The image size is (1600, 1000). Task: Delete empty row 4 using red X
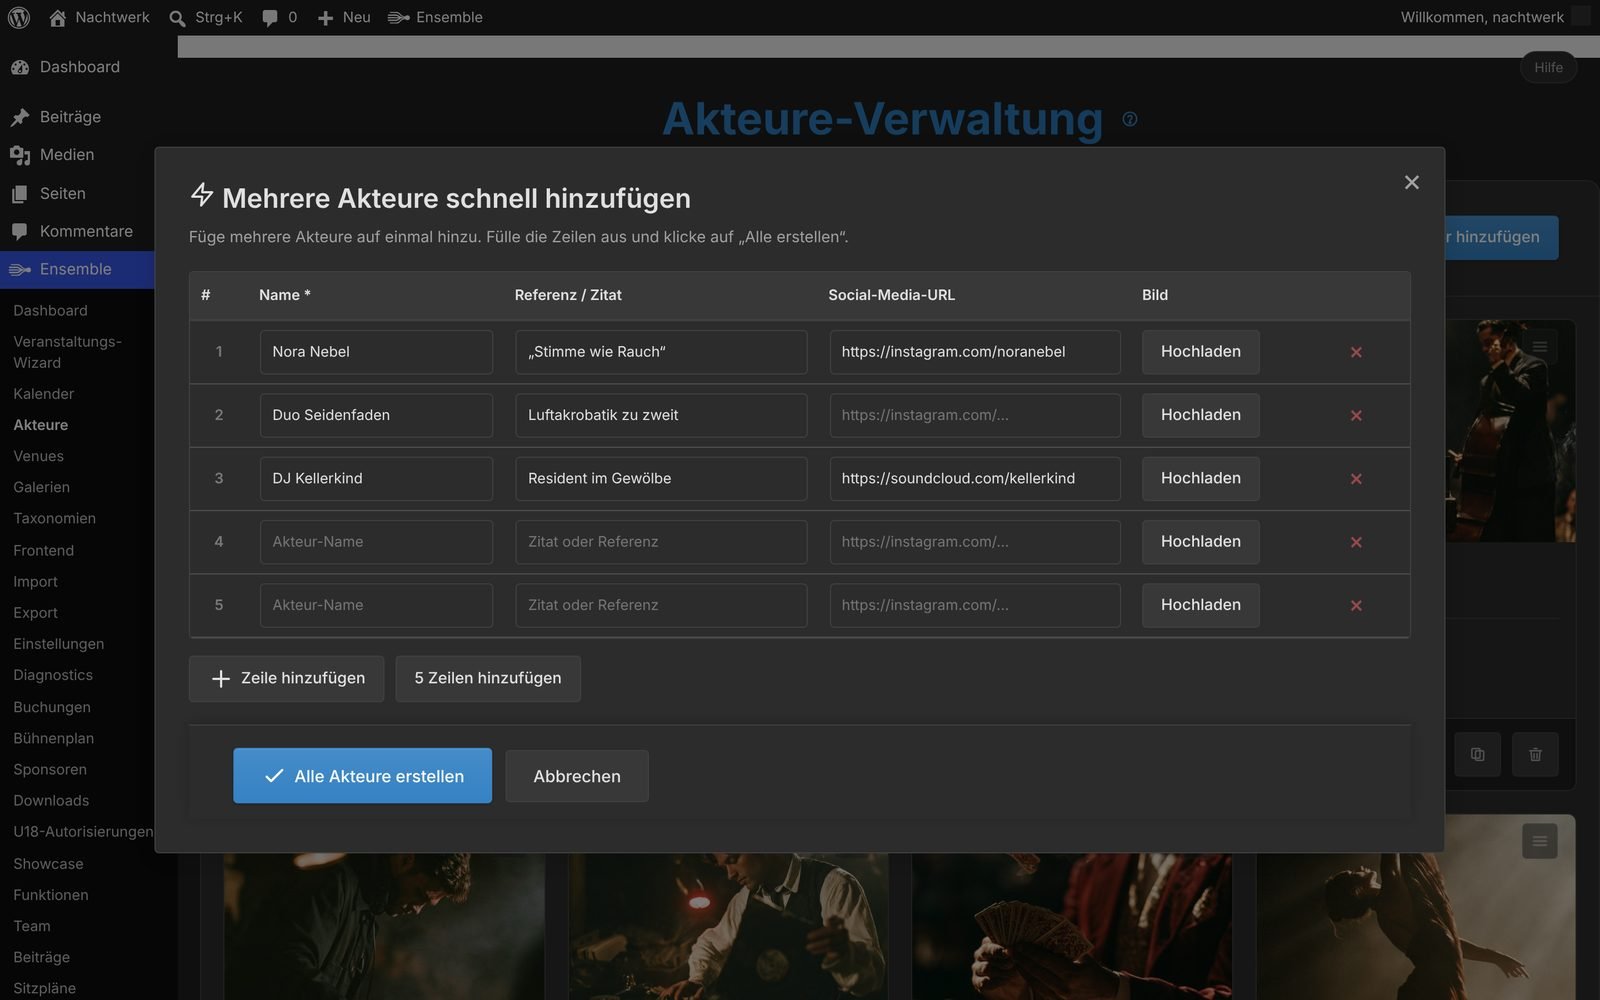coord(1356,542)
